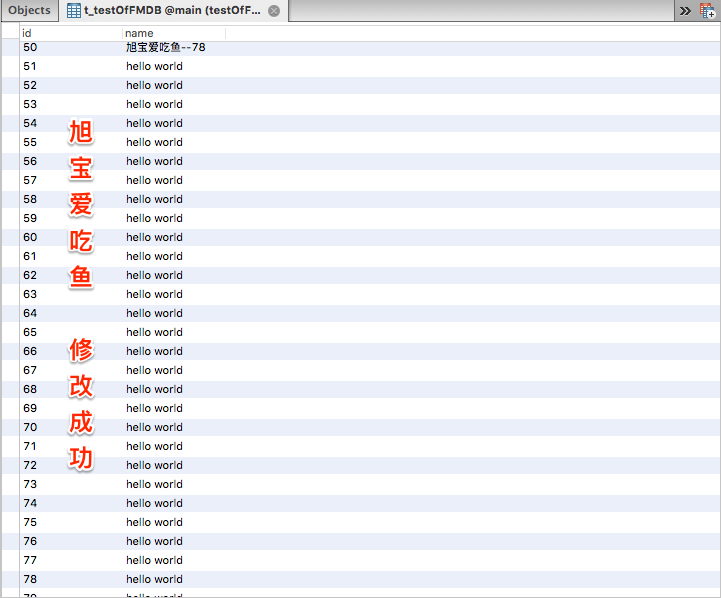Click hello world in row 60
This screenshot has height=598, width=721.
[154, 237]
